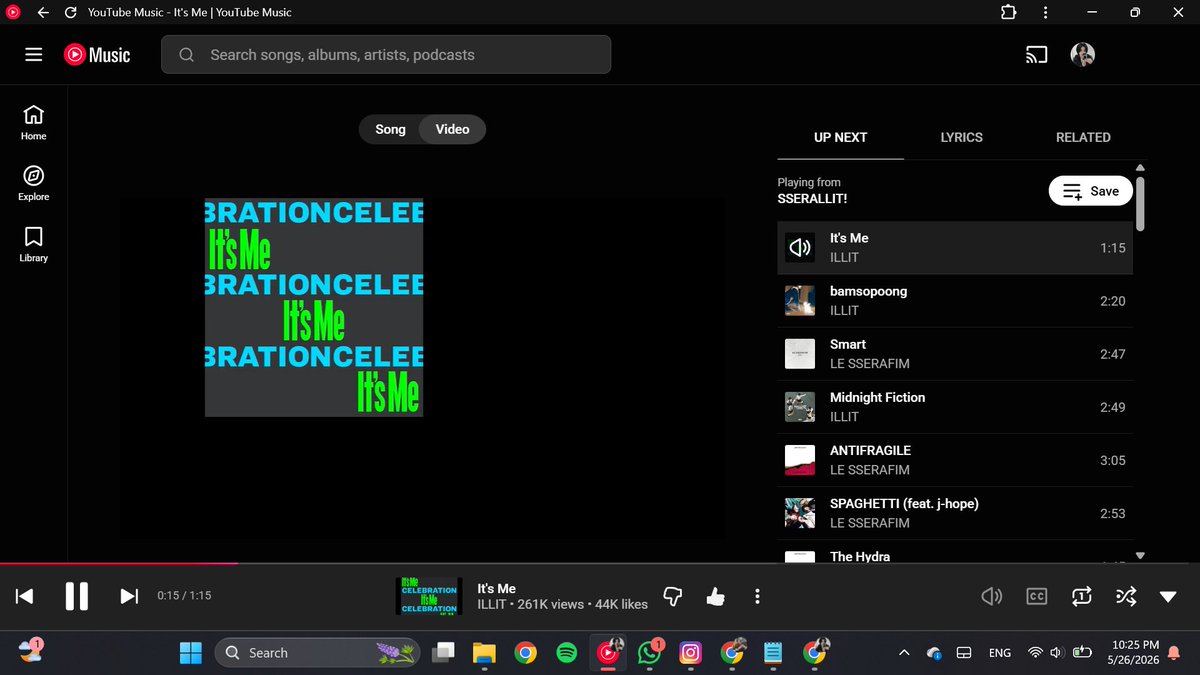Image resolution: width=1200 pixels, height=675 pixels.
Task: Play The Hydra from the queue
Action: click(955, 554)
